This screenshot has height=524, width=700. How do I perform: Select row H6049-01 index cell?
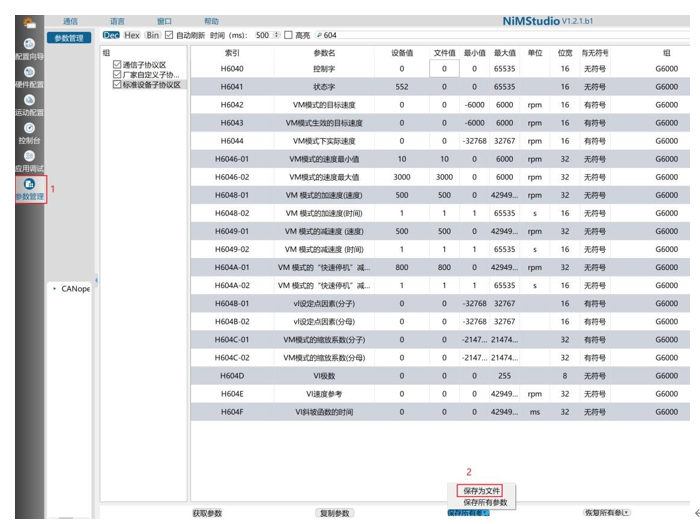232,231
